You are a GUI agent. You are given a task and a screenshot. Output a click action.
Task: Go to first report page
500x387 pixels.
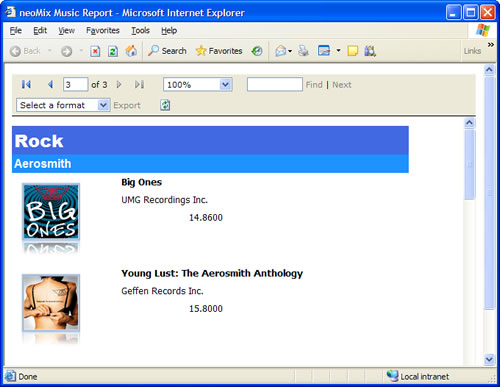(x=26, y=84)
